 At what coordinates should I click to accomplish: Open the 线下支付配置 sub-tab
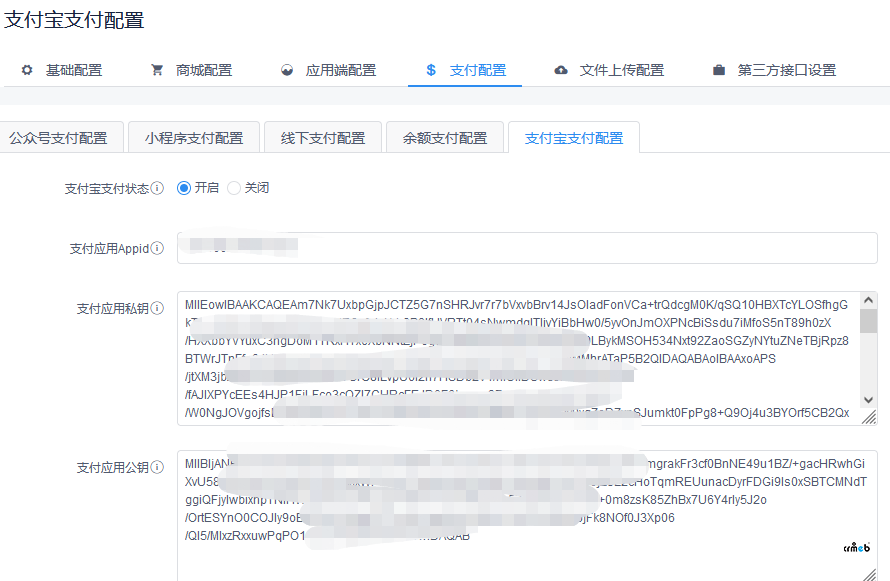(x=323, y=138)
